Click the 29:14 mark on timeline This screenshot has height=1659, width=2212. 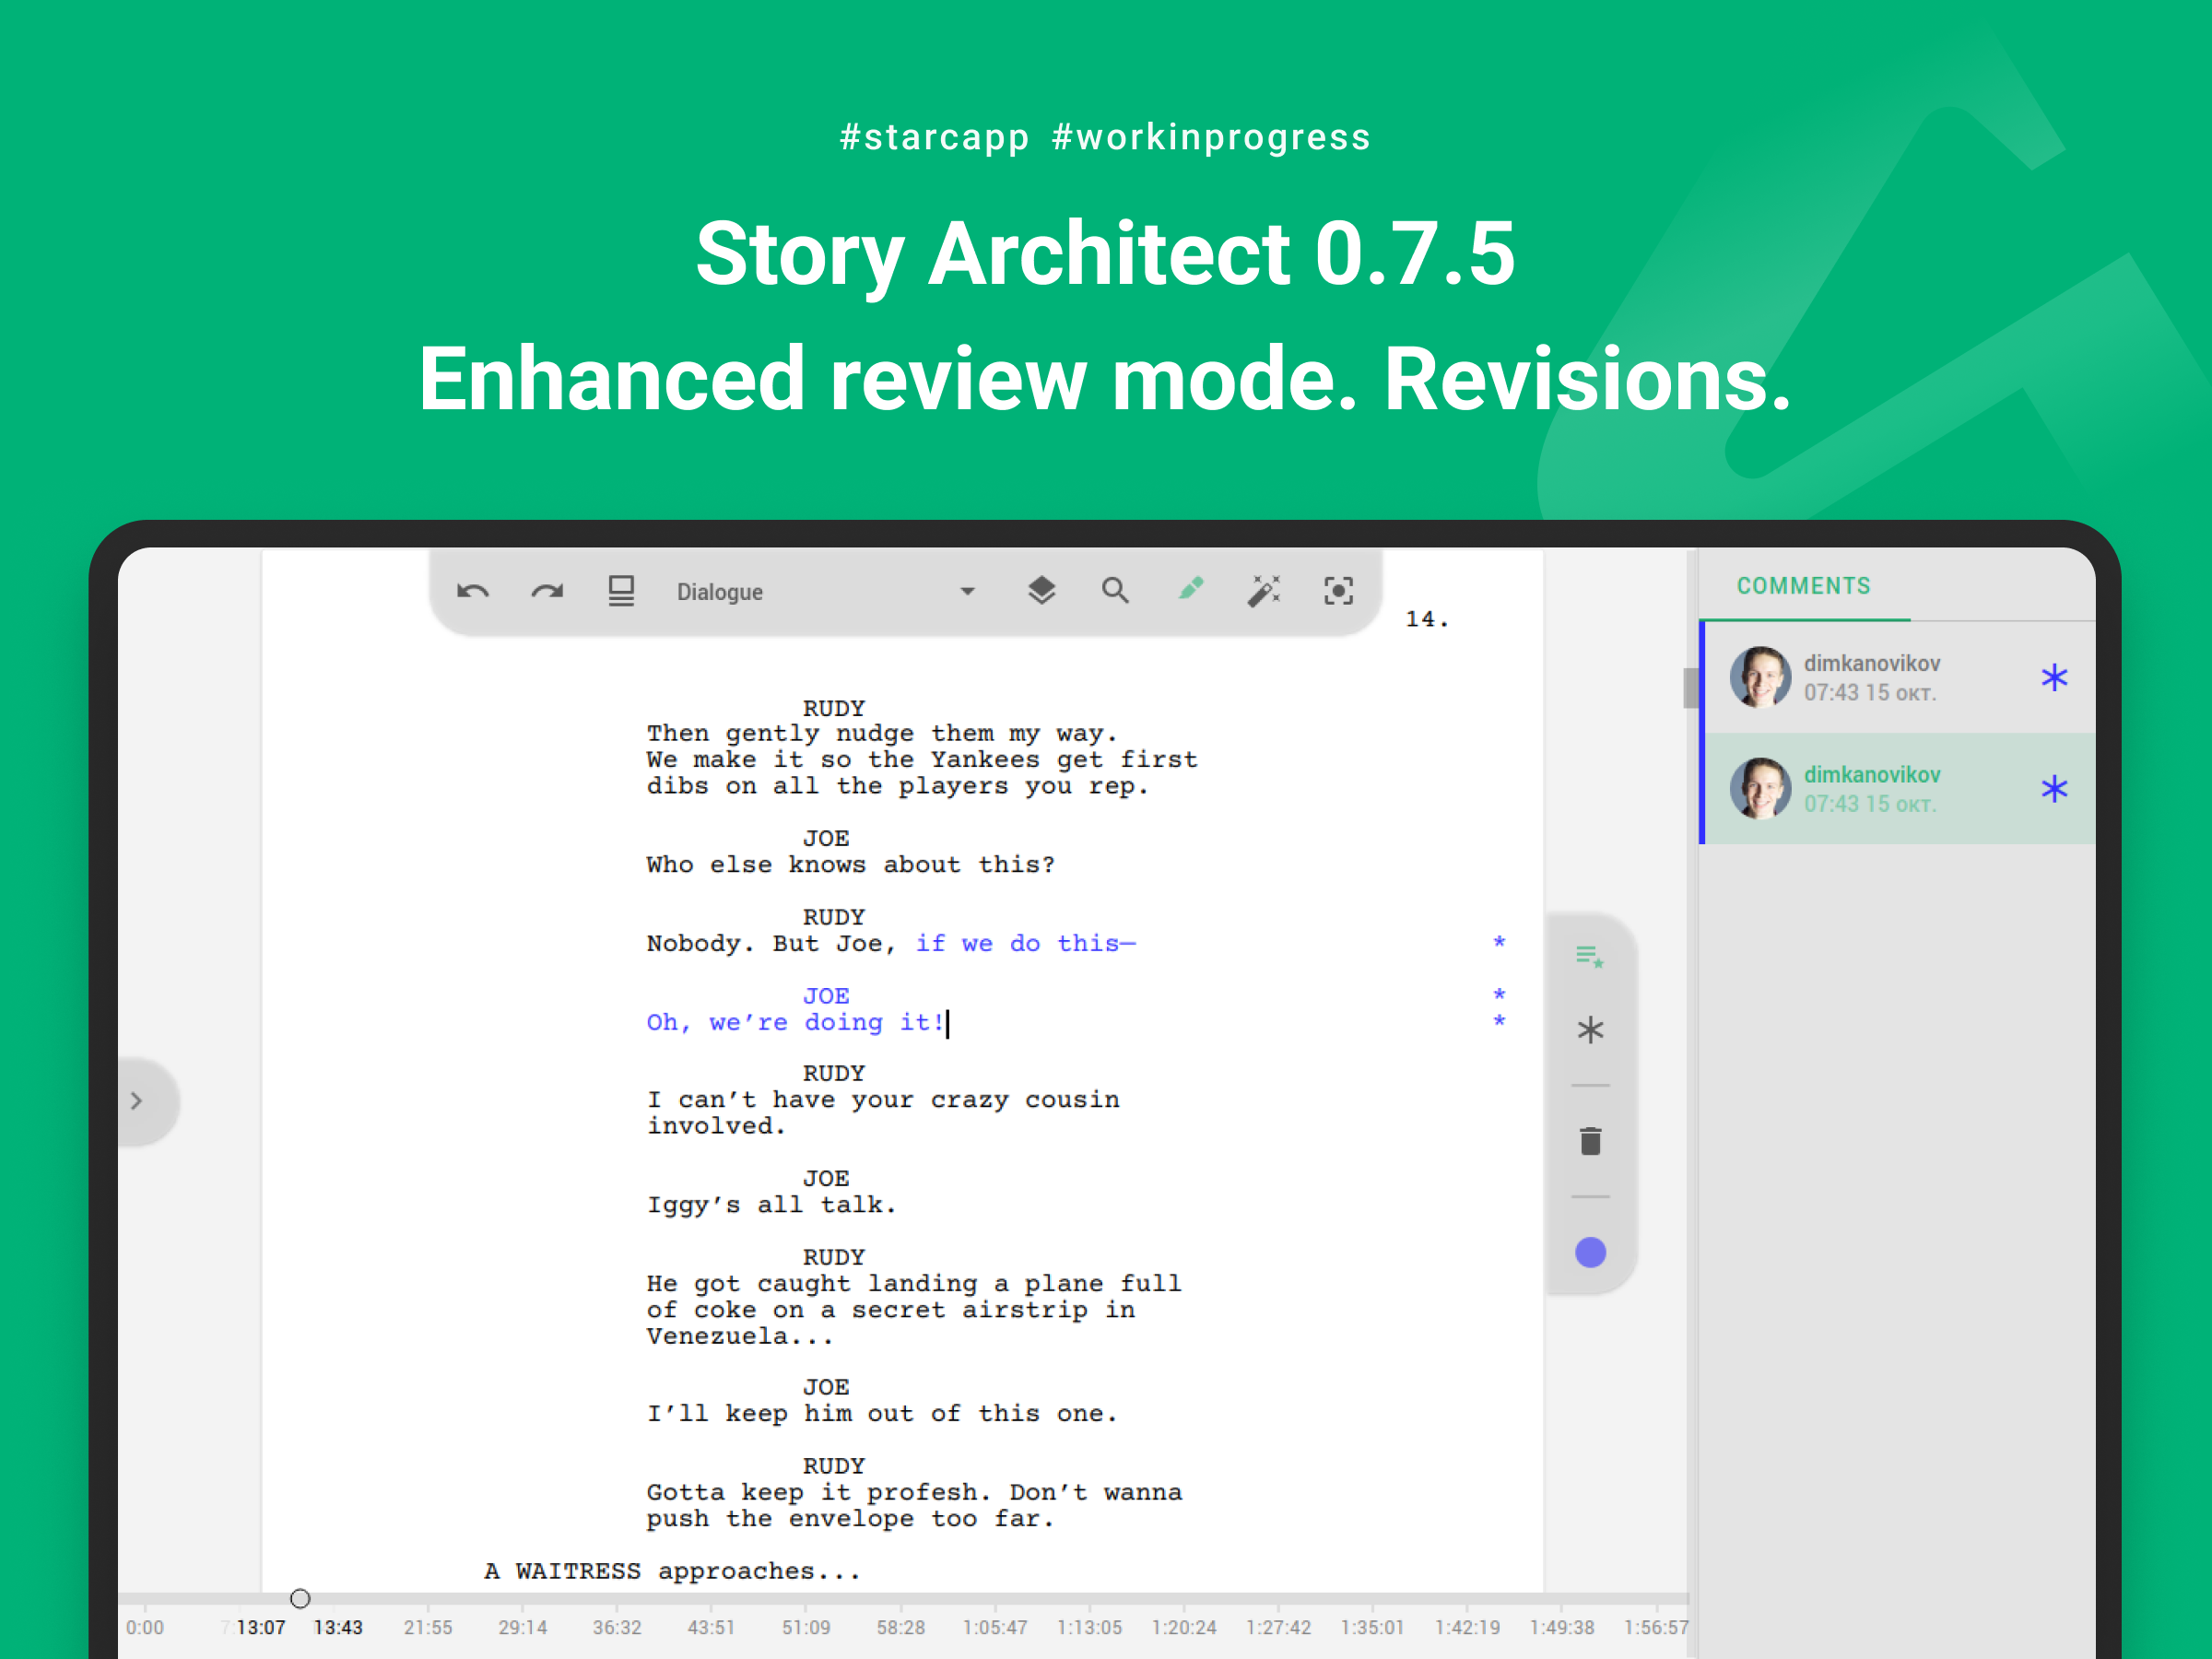(x=522, y=1627)
